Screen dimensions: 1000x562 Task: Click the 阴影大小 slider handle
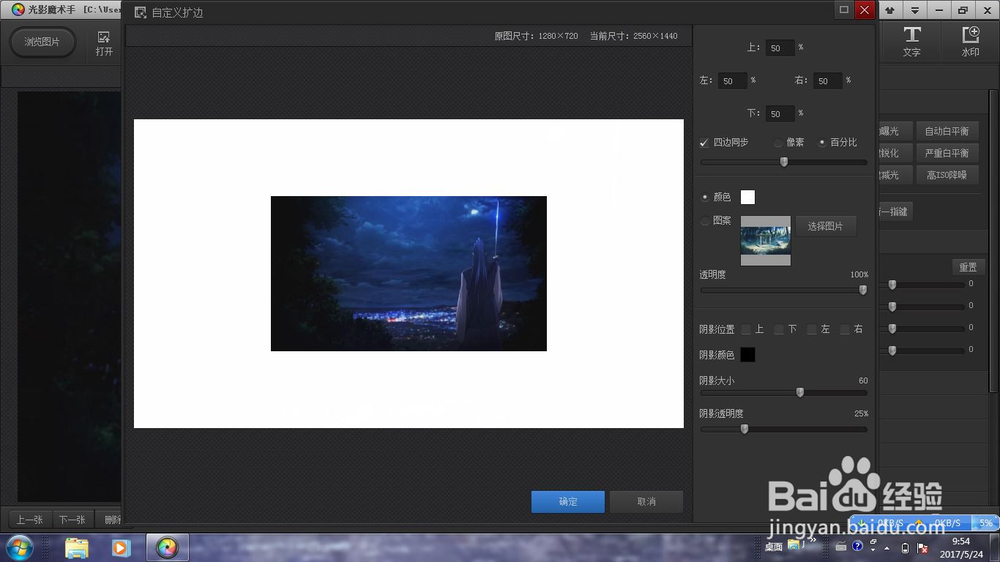click(x=800, y=392)
